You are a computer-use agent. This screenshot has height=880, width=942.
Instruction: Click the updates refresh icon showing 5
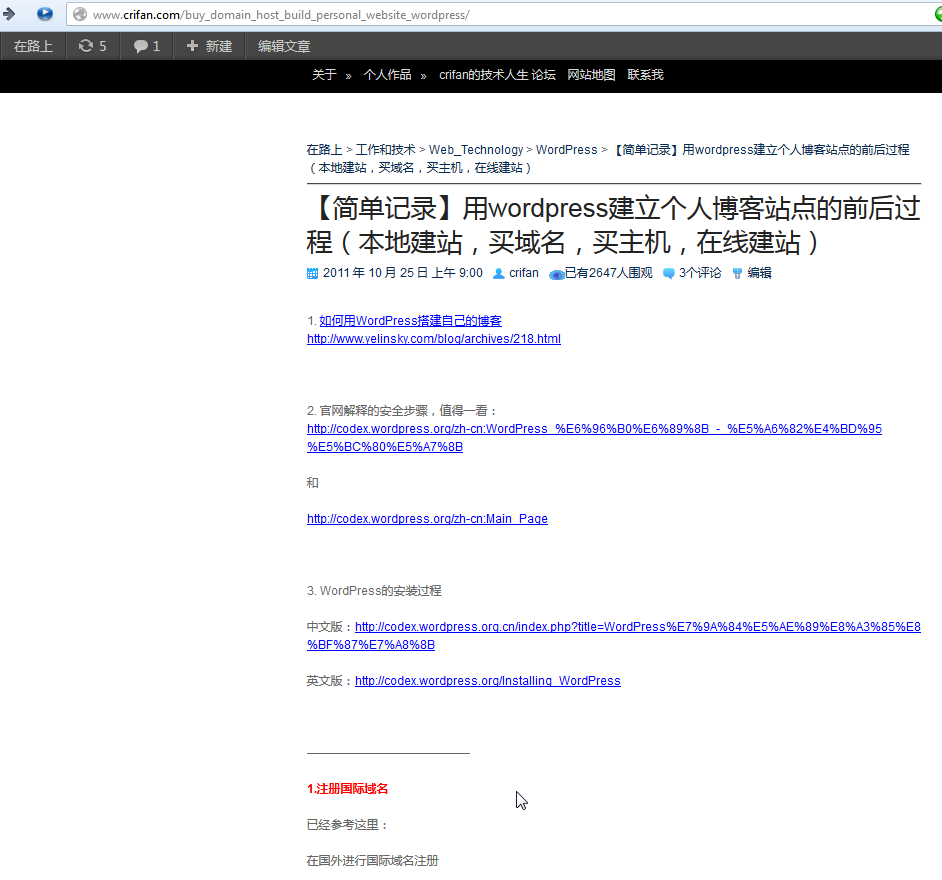(x=86, y=46)
